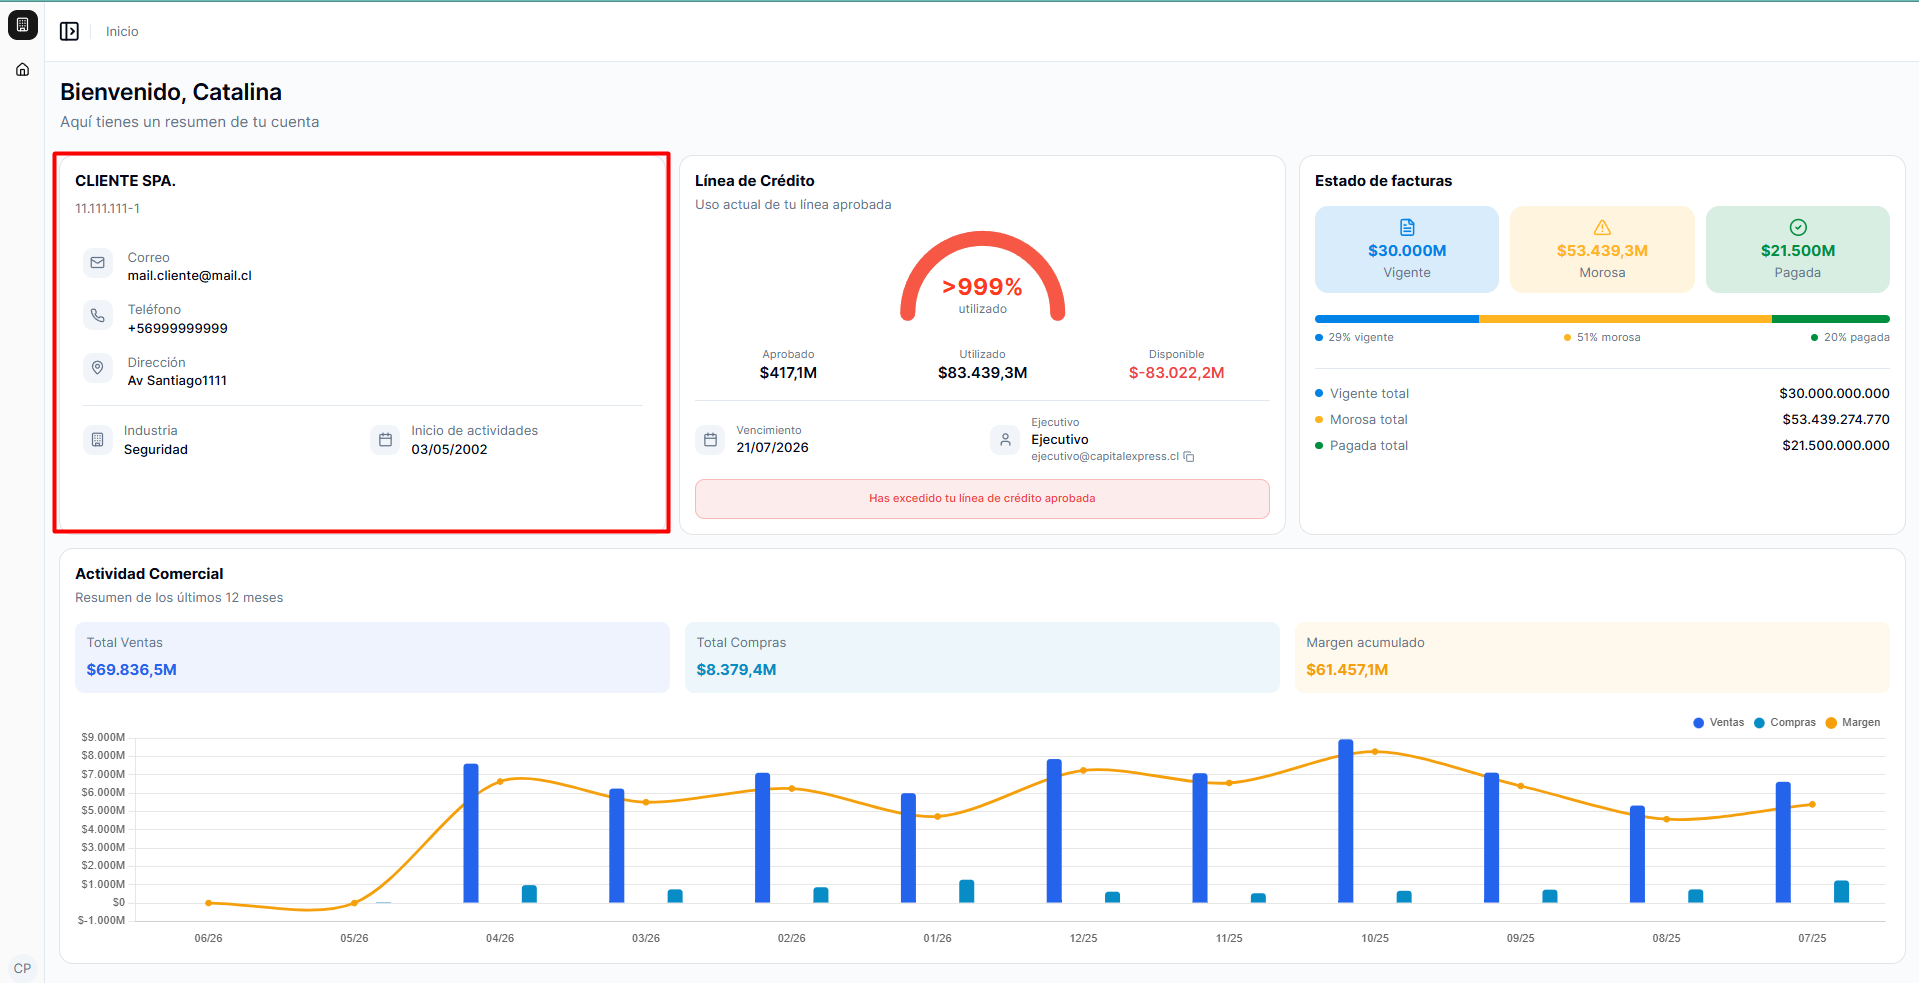This screenshot has height=983, width=1919.
Task: Open the Home icon in sidebar
Action: pyautogui.click(x=22, y=70)
